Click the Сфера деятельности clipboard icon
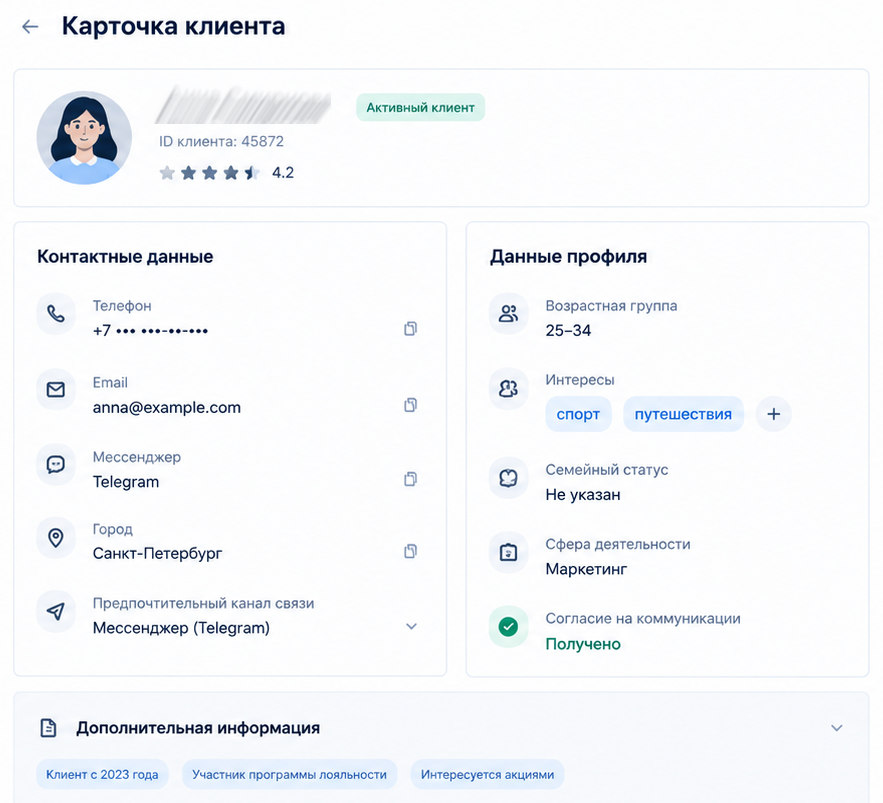This screenshot has height=803, width=883. pyautogui.click(x=509, y=552)
